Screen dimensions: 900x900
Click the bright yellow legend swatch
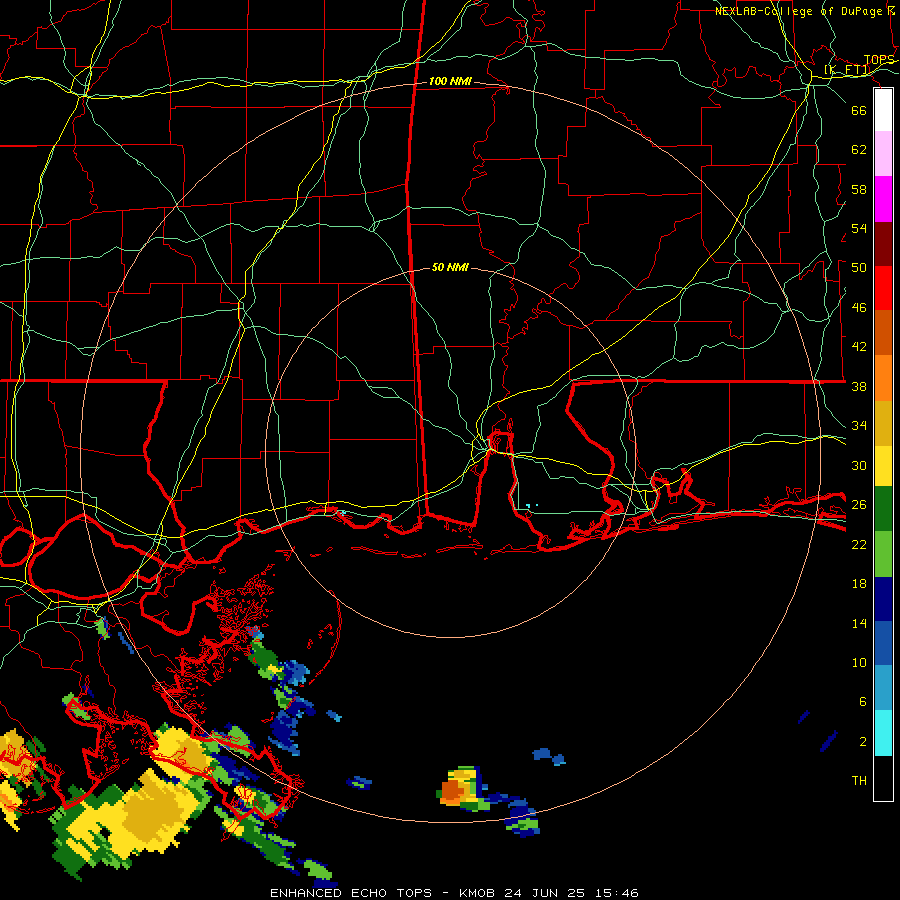tap(883, 466)
